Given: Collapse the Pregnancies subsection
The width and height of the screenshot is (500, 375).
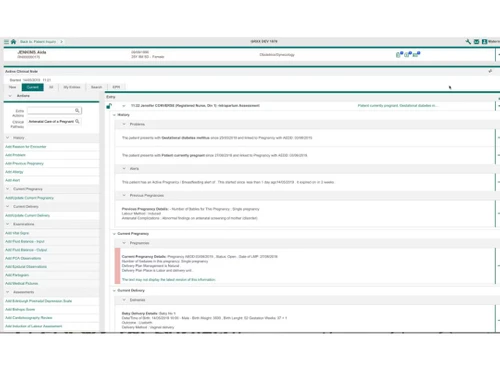Looking at the screenshot, I should click(x=124, y=243).
